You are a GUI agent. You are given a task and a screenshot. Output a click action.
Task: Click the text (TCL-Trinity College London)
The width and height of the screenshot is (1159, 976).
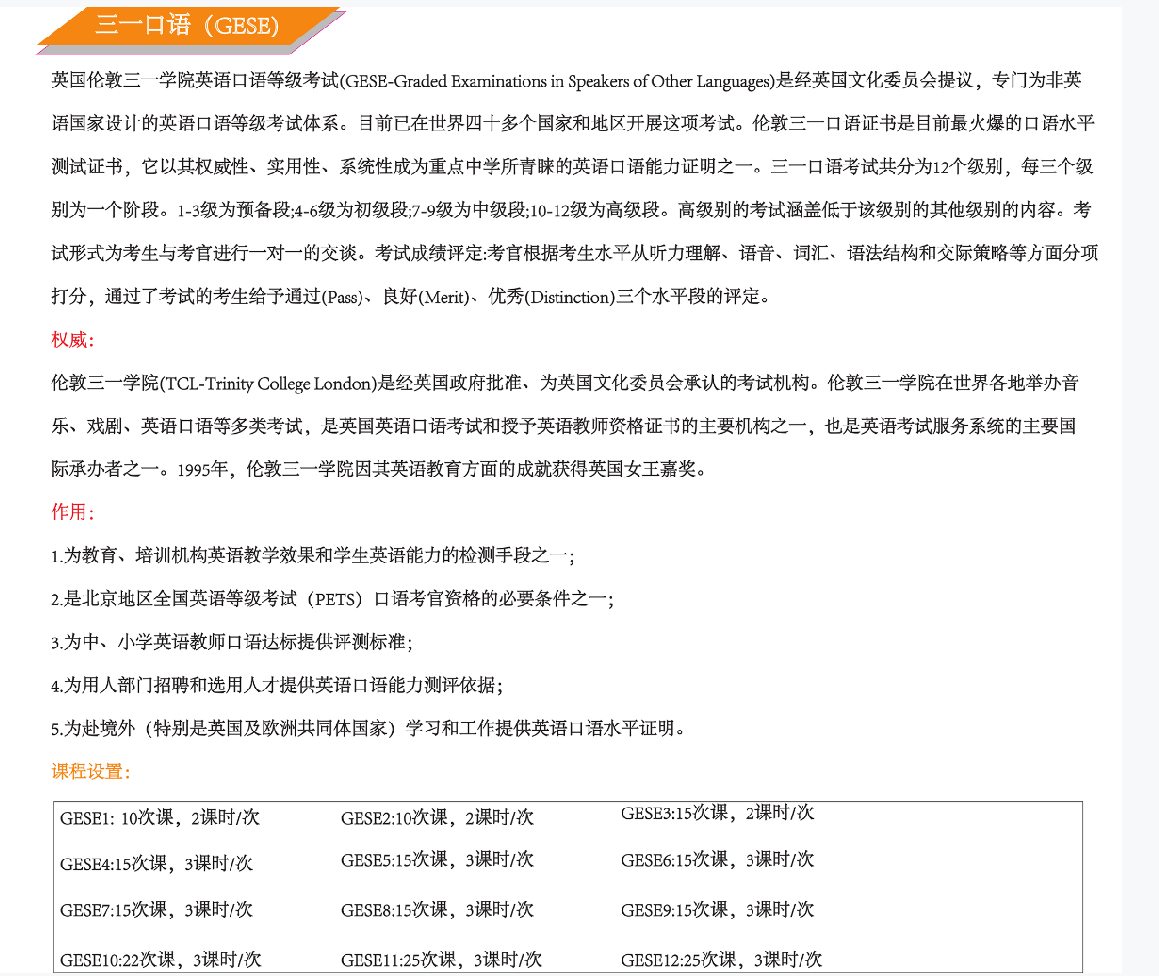[268, 383]
